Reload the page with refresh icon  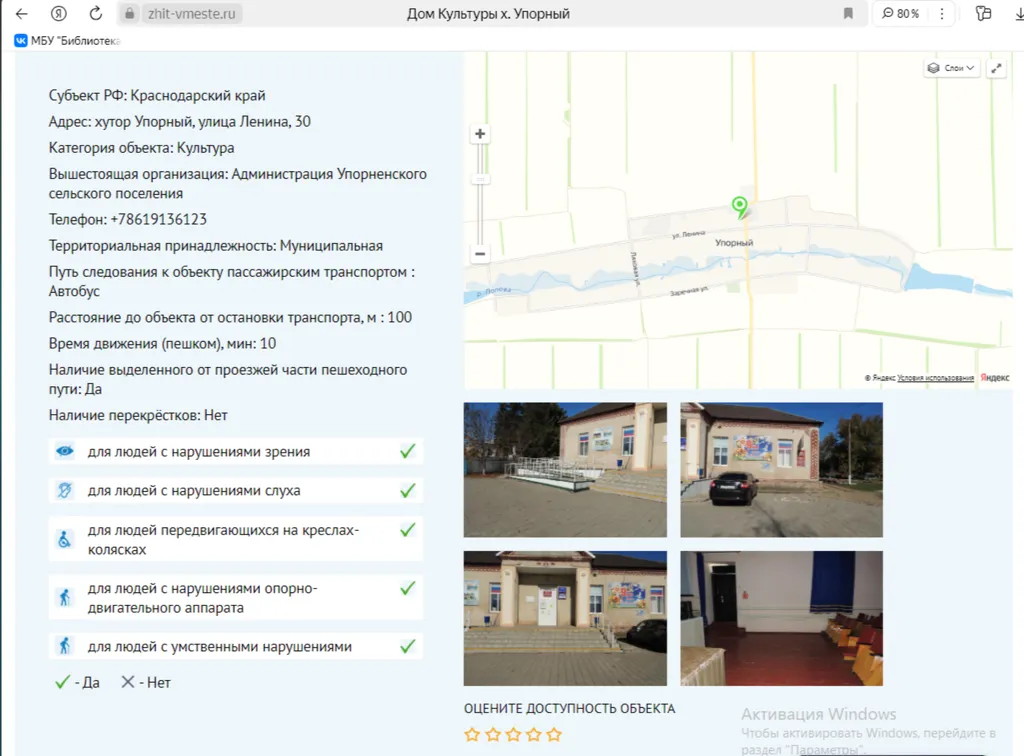point(96,14)
